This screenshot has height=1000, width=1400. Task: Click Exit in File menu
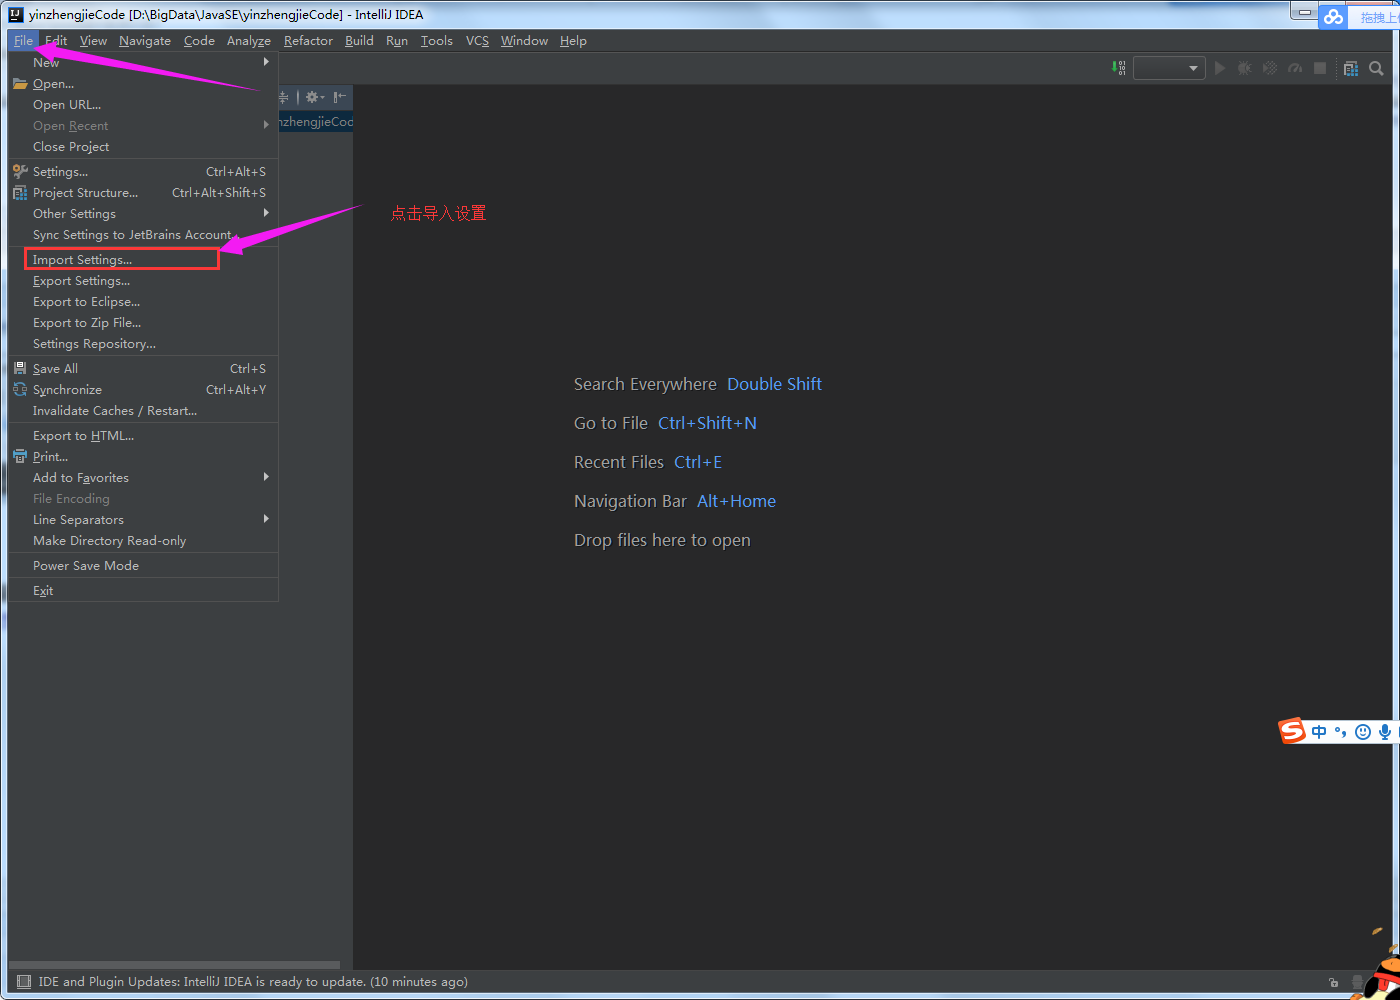point(143,590)
